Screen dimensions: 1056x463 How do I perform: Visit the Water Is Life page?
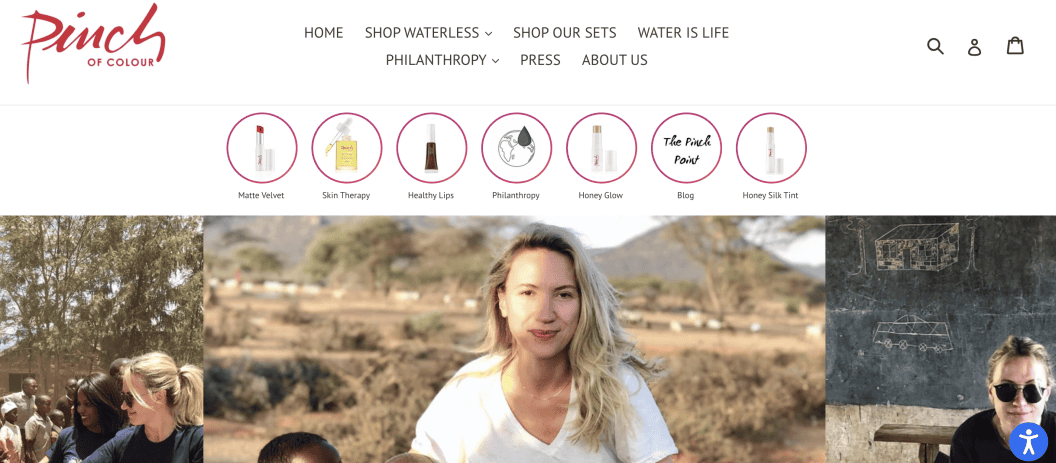pos(683,32)
